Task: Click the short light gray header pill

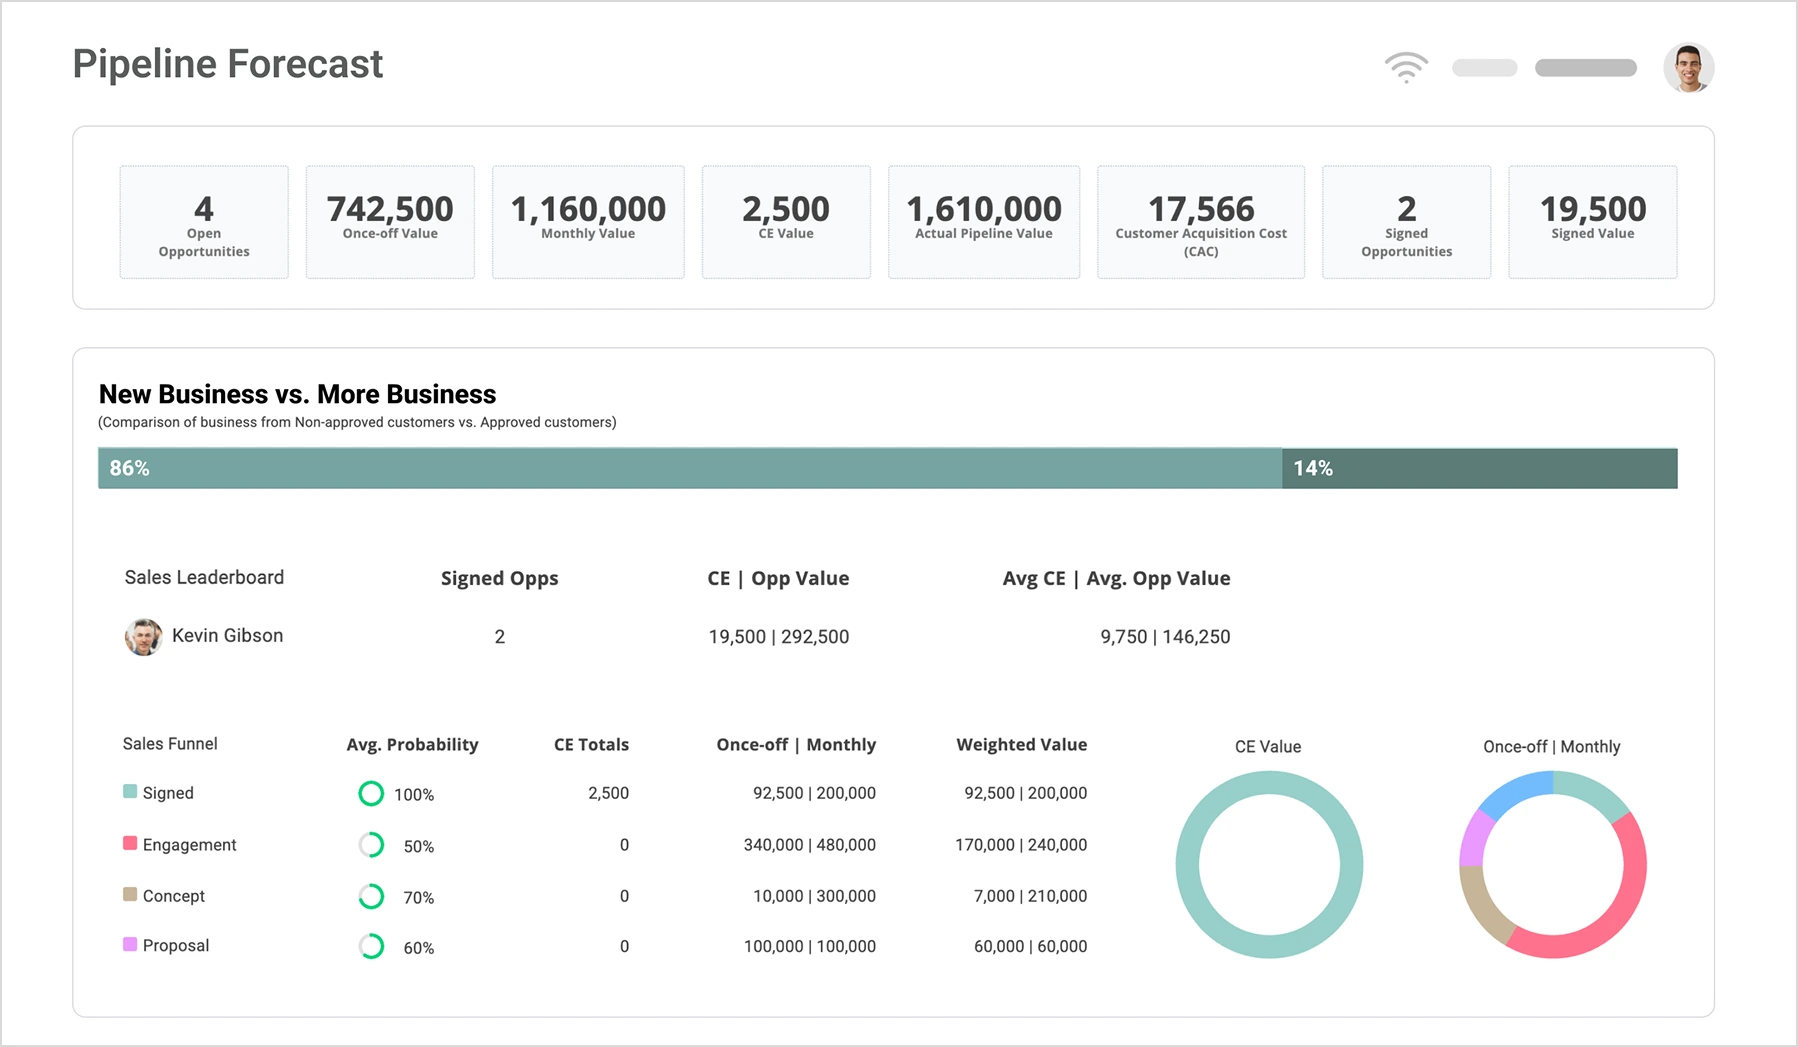Action: coord(1485,68)
